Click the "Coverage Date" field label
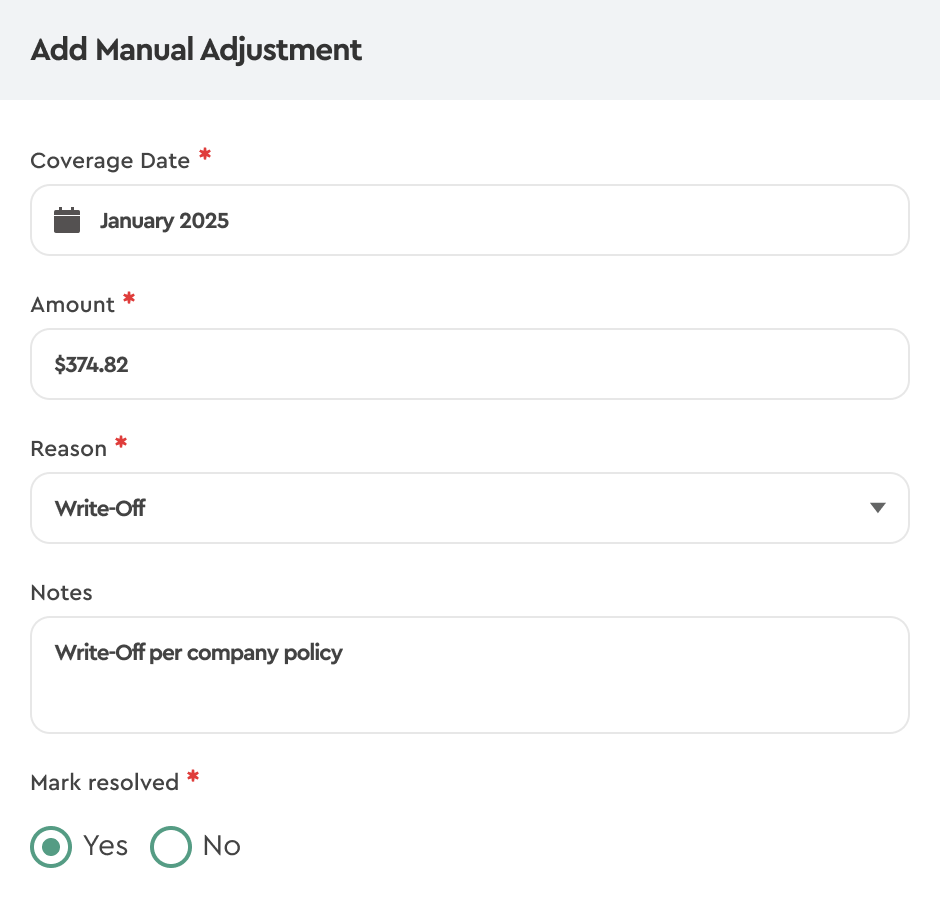Viewport: 940px width, 918px height. pos(110,161)
